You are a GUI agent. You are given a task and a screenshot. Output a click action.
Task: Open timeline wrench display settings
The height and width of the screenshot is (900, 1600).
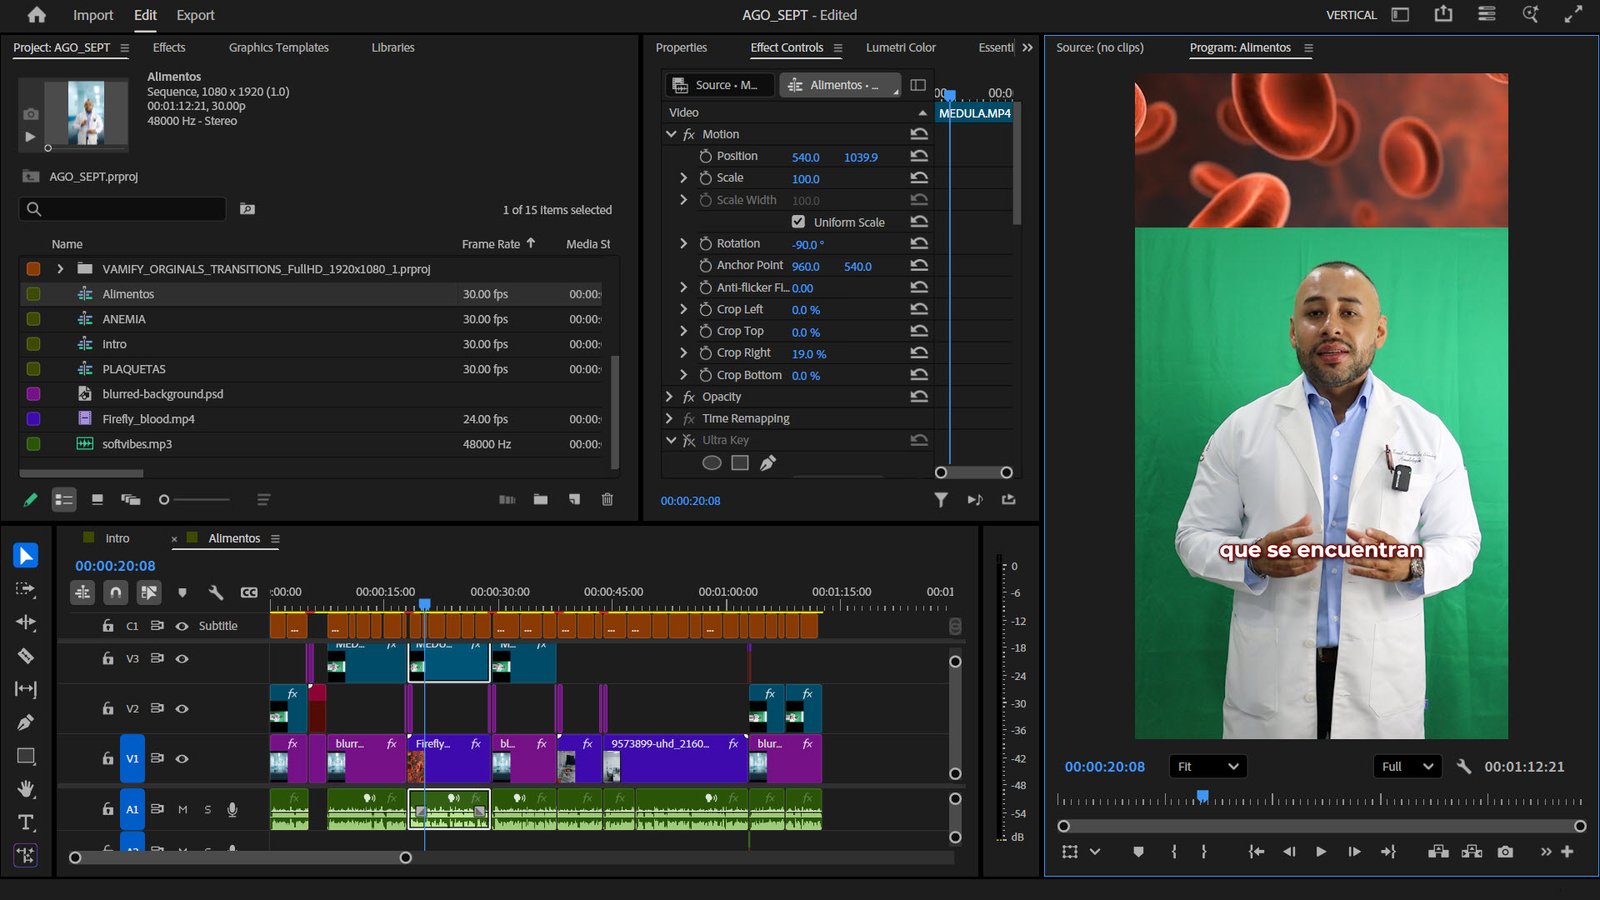(215, 592)
